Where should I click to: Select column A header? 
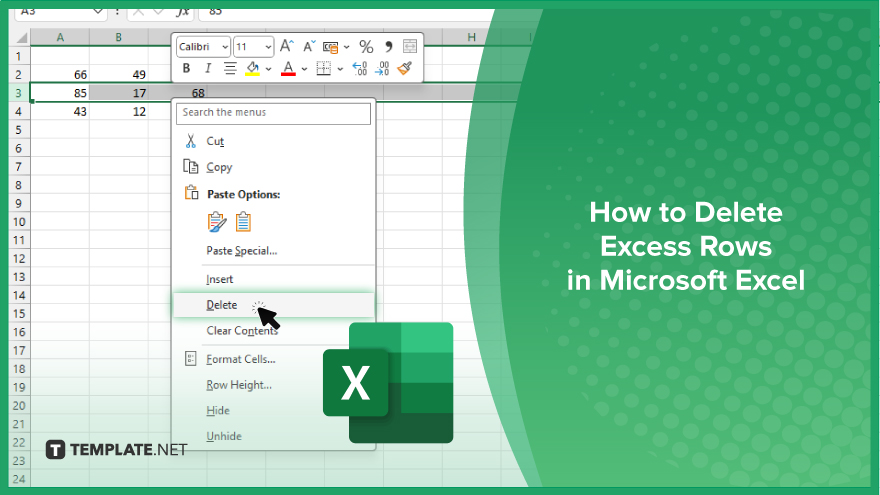pyautogui.click(x=60, y=37)
